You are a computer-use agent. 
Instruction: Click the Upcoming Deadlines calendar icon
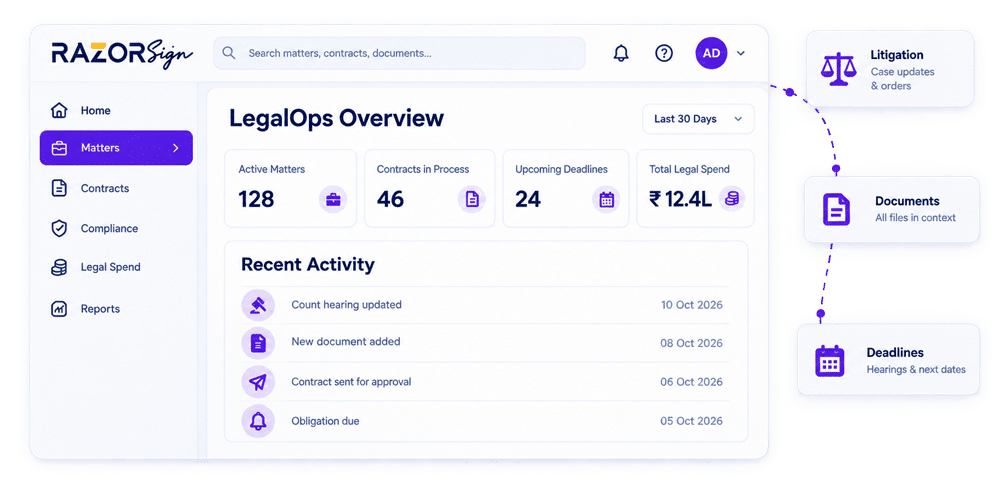point(607,200)
